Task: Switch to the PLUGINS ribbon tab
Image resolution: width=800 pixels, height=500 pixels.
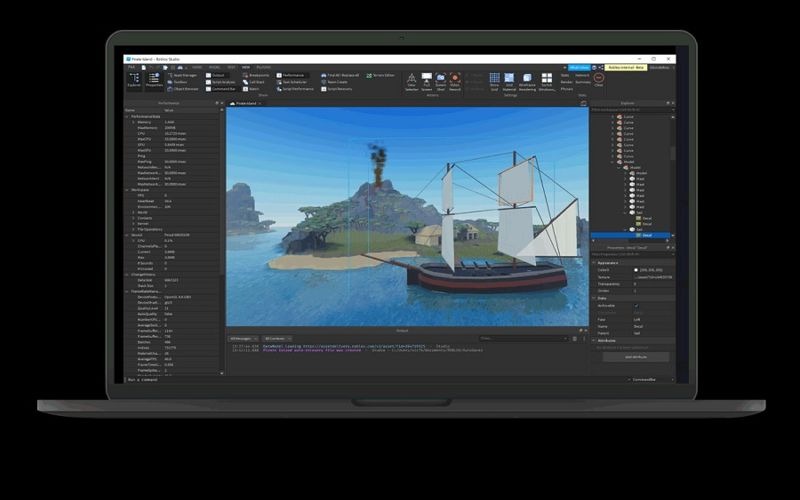Action: (x=264, y=67)
